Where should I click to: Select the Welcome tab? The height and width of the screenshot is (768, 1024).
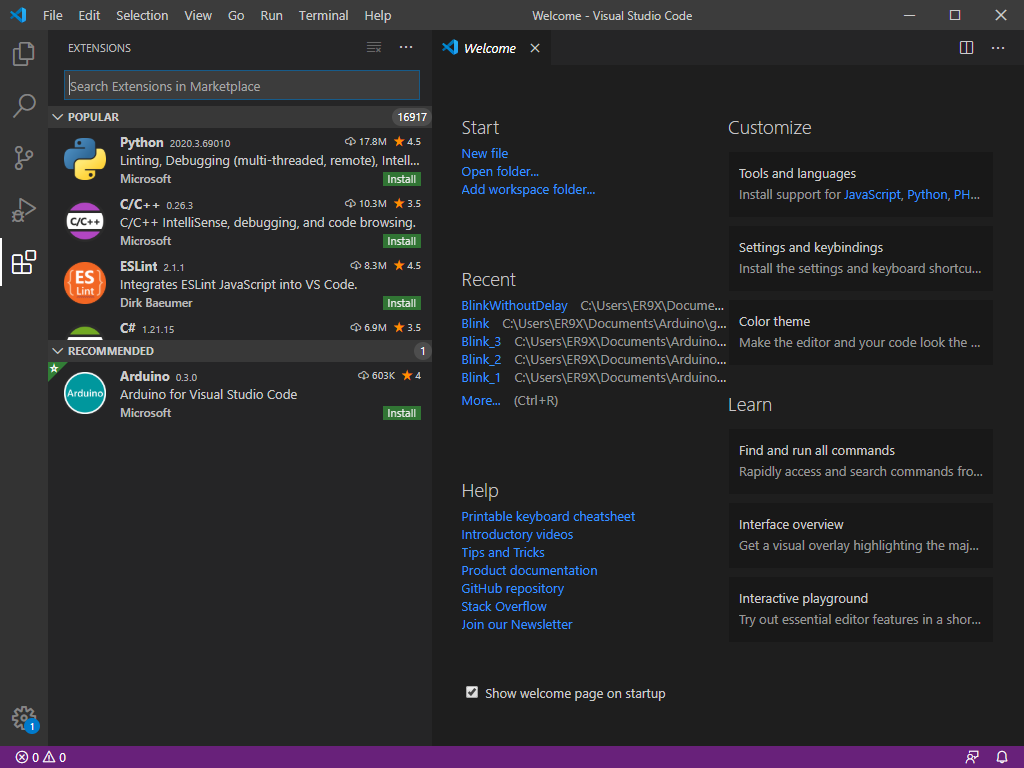click(x=490, y=48)
